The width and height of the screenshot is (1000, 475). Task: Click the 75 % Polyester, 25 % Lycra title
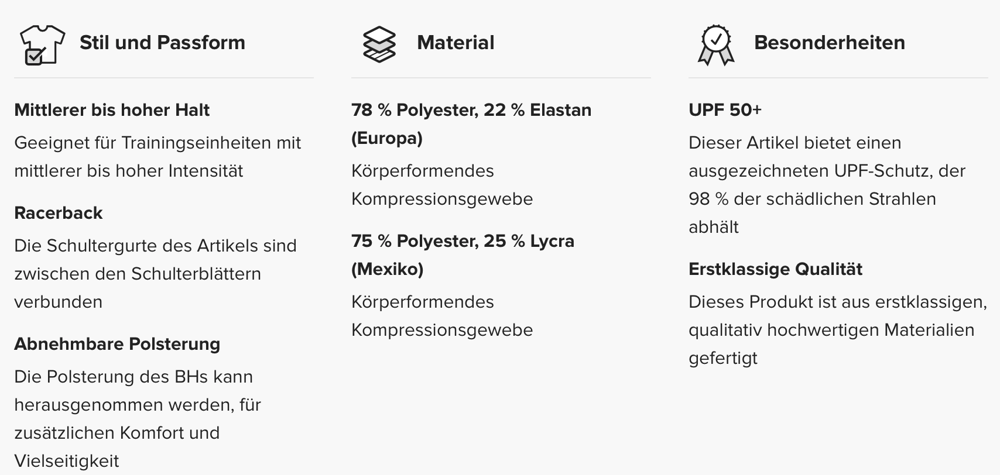point(463,255)
